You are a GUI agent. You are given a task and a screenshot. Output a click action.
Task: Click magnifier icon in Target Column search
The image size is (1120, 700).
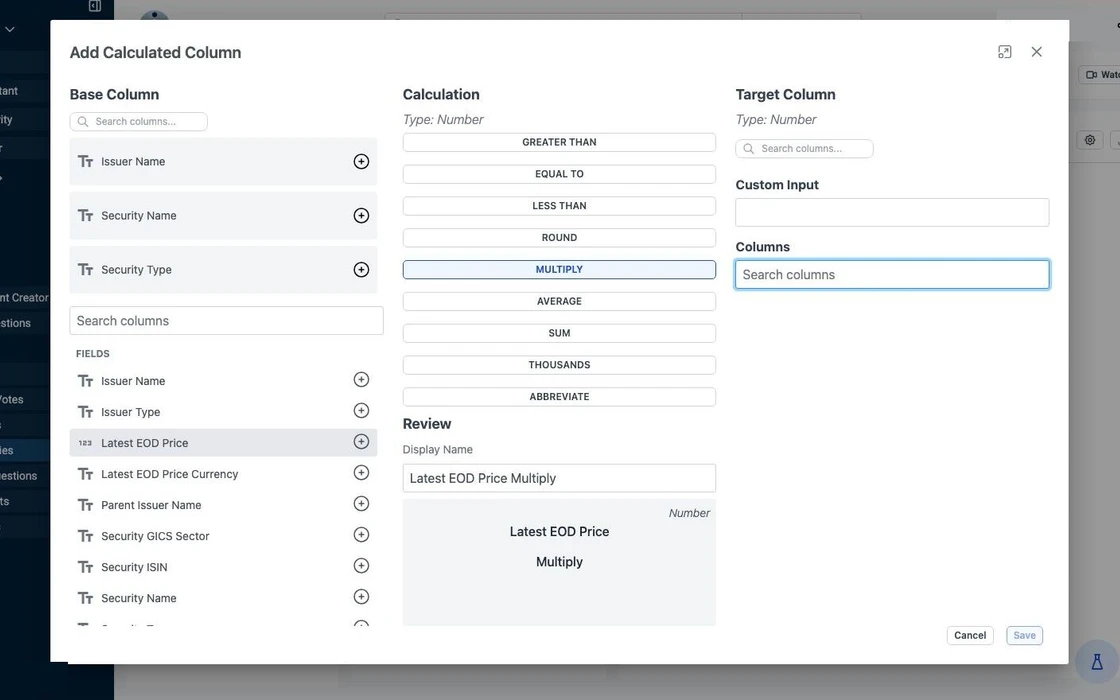(749, 149)
